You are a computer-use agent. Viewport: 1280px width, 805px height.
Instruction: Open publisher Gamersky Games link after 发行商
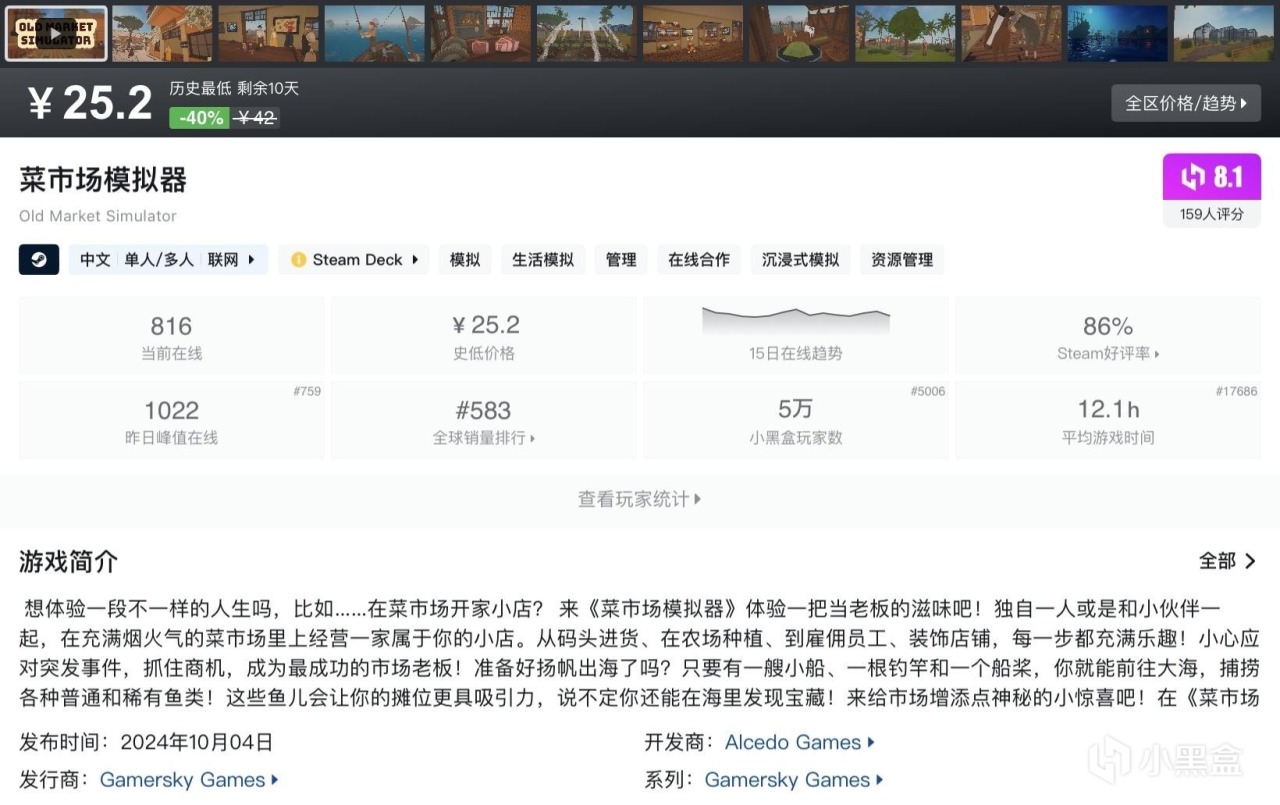click(x=189, y=780)
